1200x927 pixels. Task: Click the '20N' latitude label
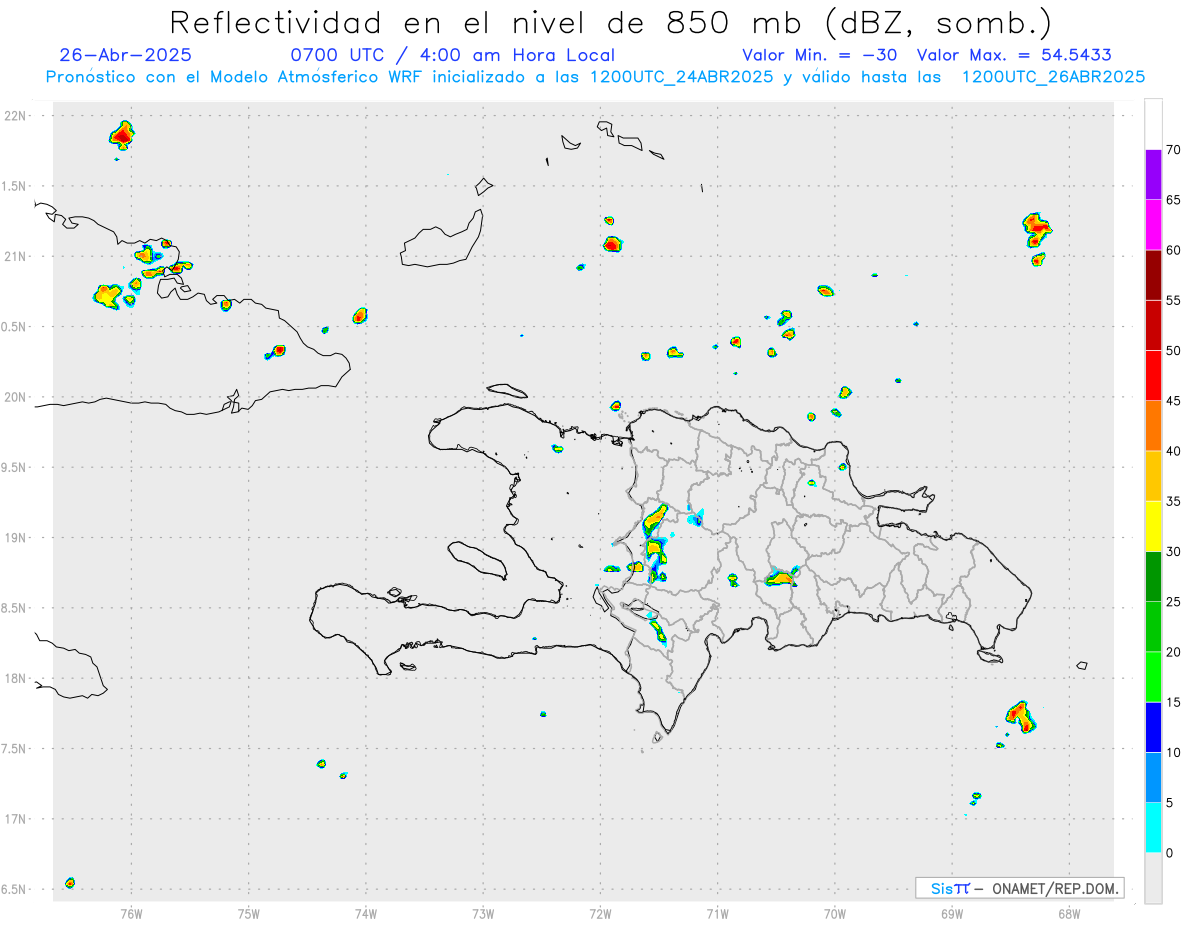(x=17, y=397)
